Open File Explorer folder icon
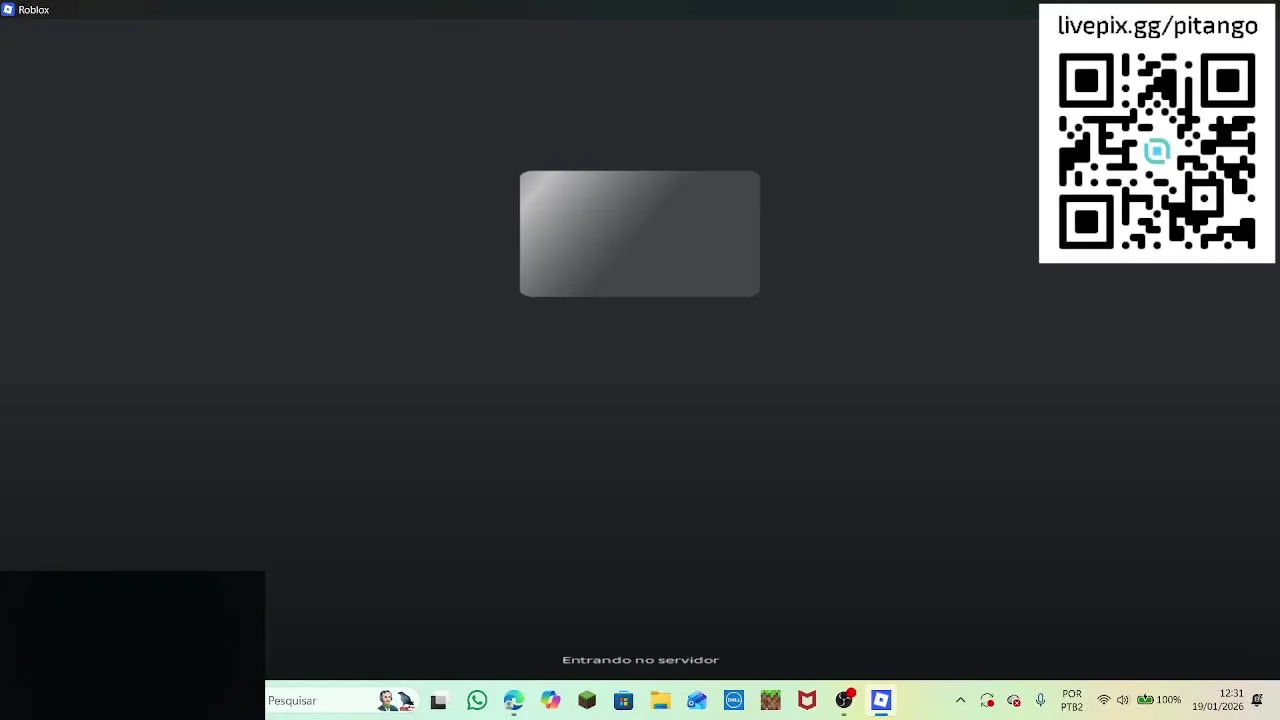This screenshot has height=720, width=1280. [660, 701]
